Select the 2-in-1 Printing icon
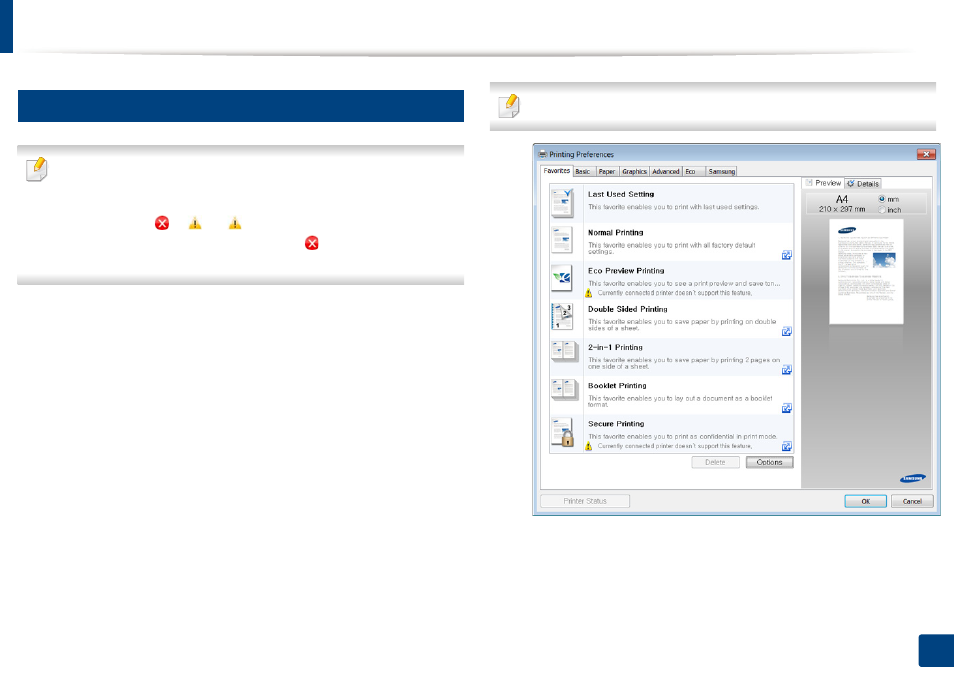954x674 pixels. click(x=565, y=352)
